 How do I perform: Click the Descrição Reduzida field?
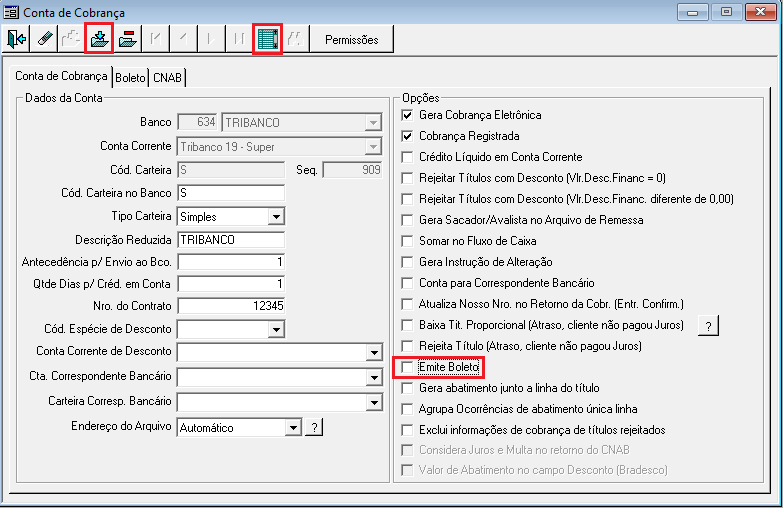[x=231, y=240]
